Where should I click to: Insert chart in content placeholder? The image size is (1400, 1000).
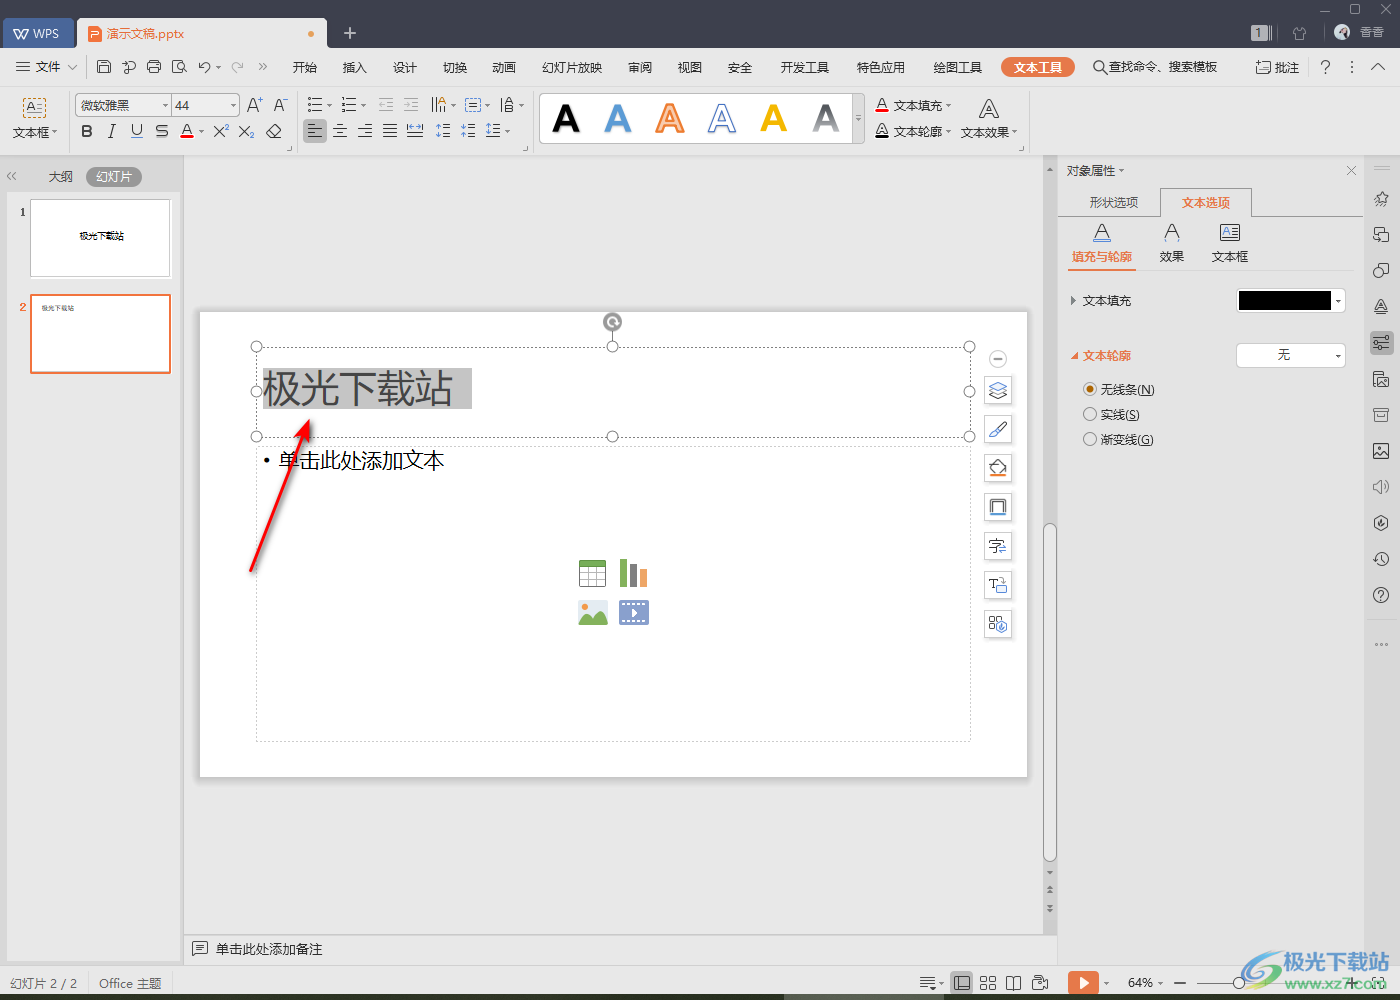coord(633,573)
